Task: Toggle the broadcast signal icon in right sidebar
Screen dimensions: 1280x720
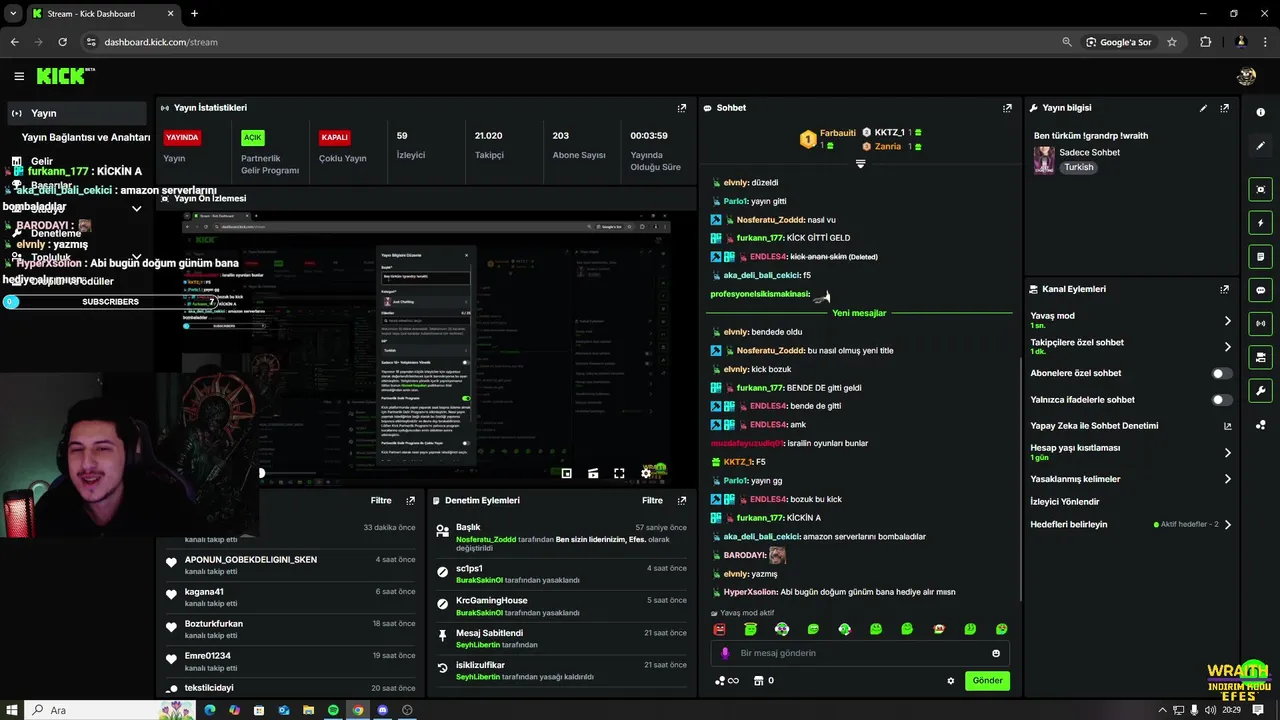Action: 1260,323
